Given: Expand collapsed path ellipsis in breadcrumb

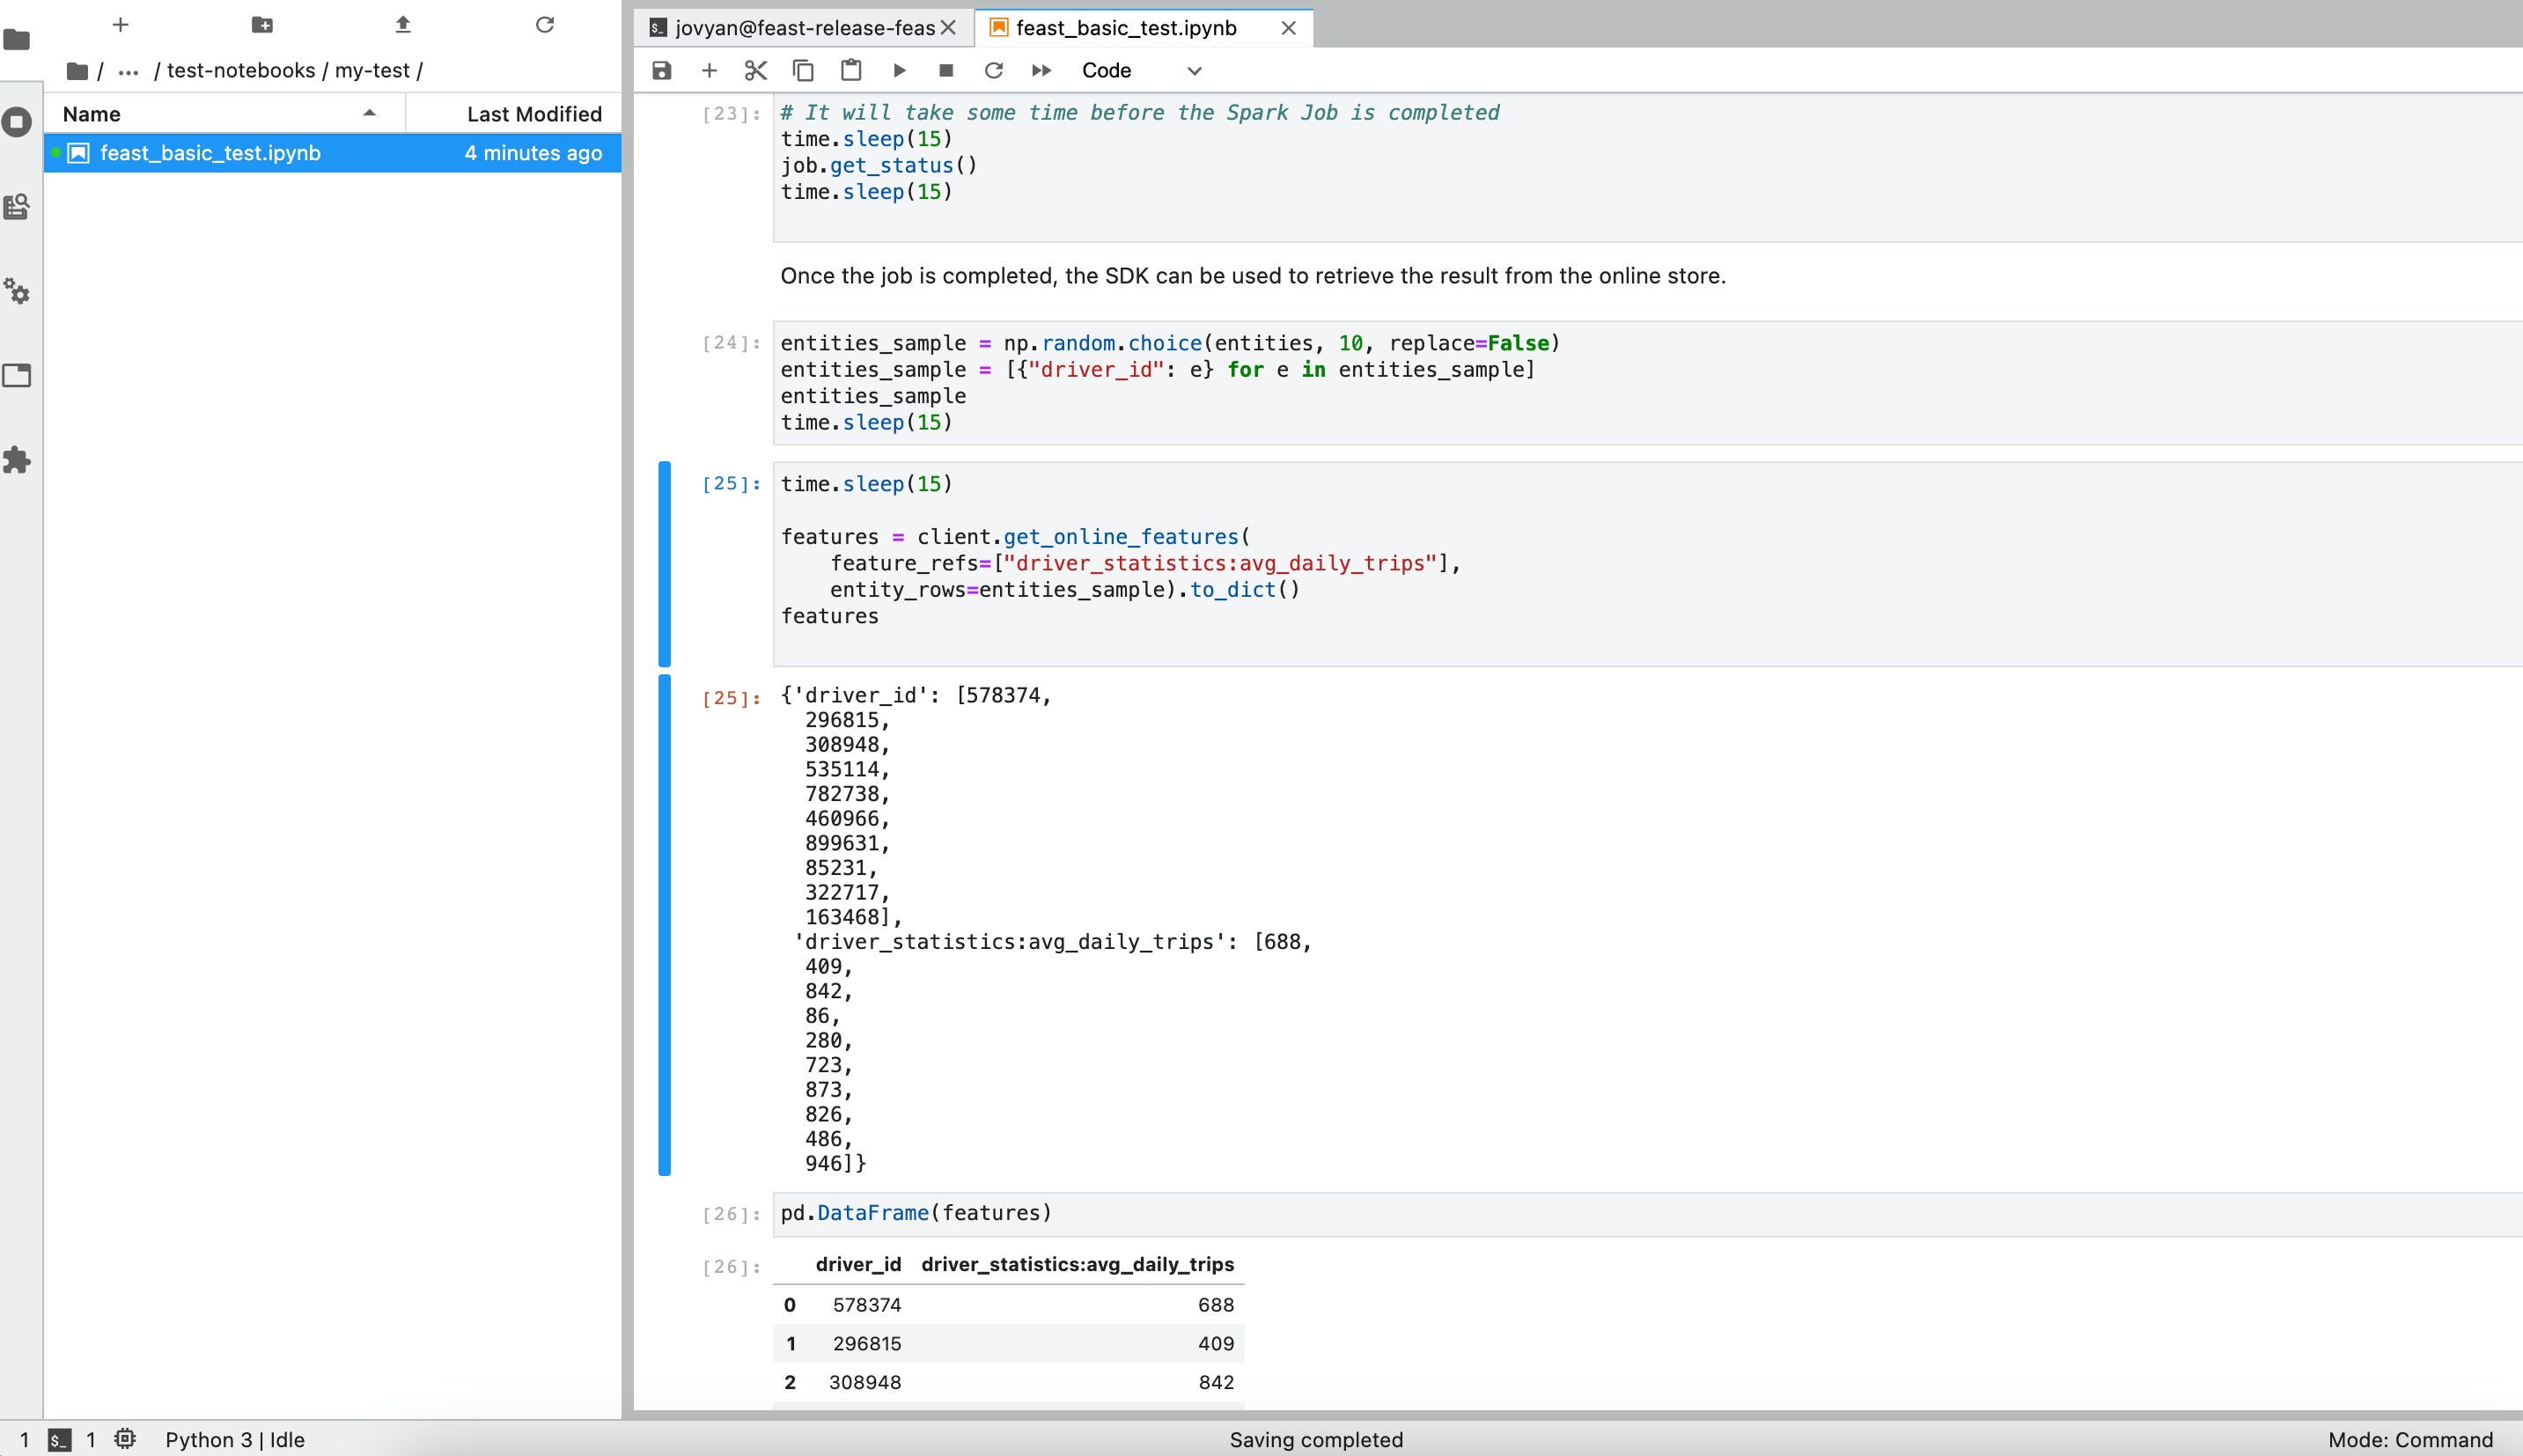Looking at the screenshot, I should click(128, 71).
